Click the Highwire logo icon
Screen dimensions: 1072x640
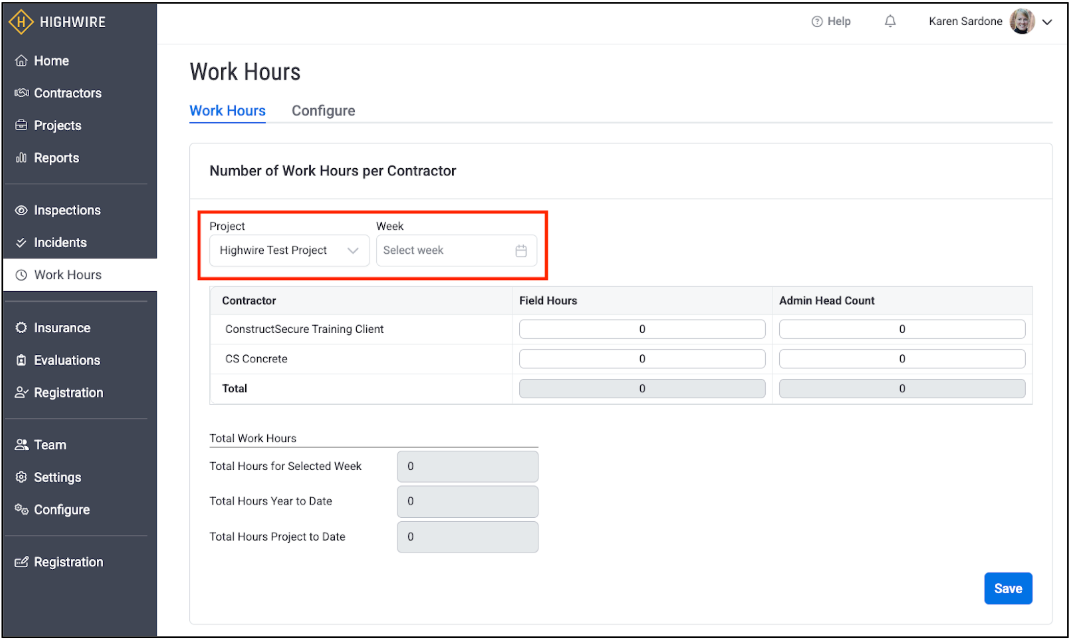pos(22,22)
